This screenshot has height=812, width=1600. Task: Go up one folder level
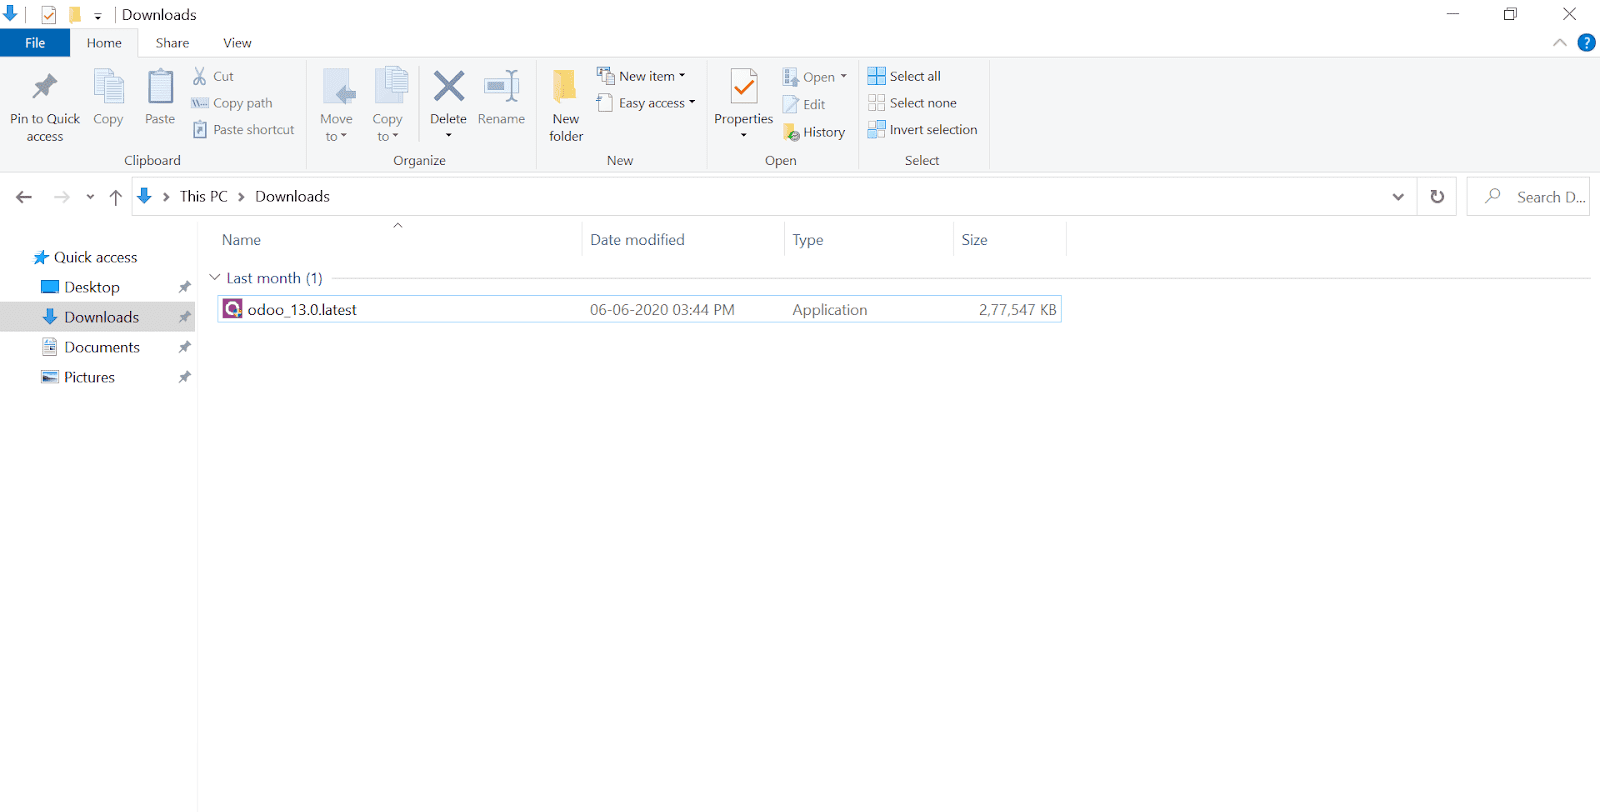[116, 197]
